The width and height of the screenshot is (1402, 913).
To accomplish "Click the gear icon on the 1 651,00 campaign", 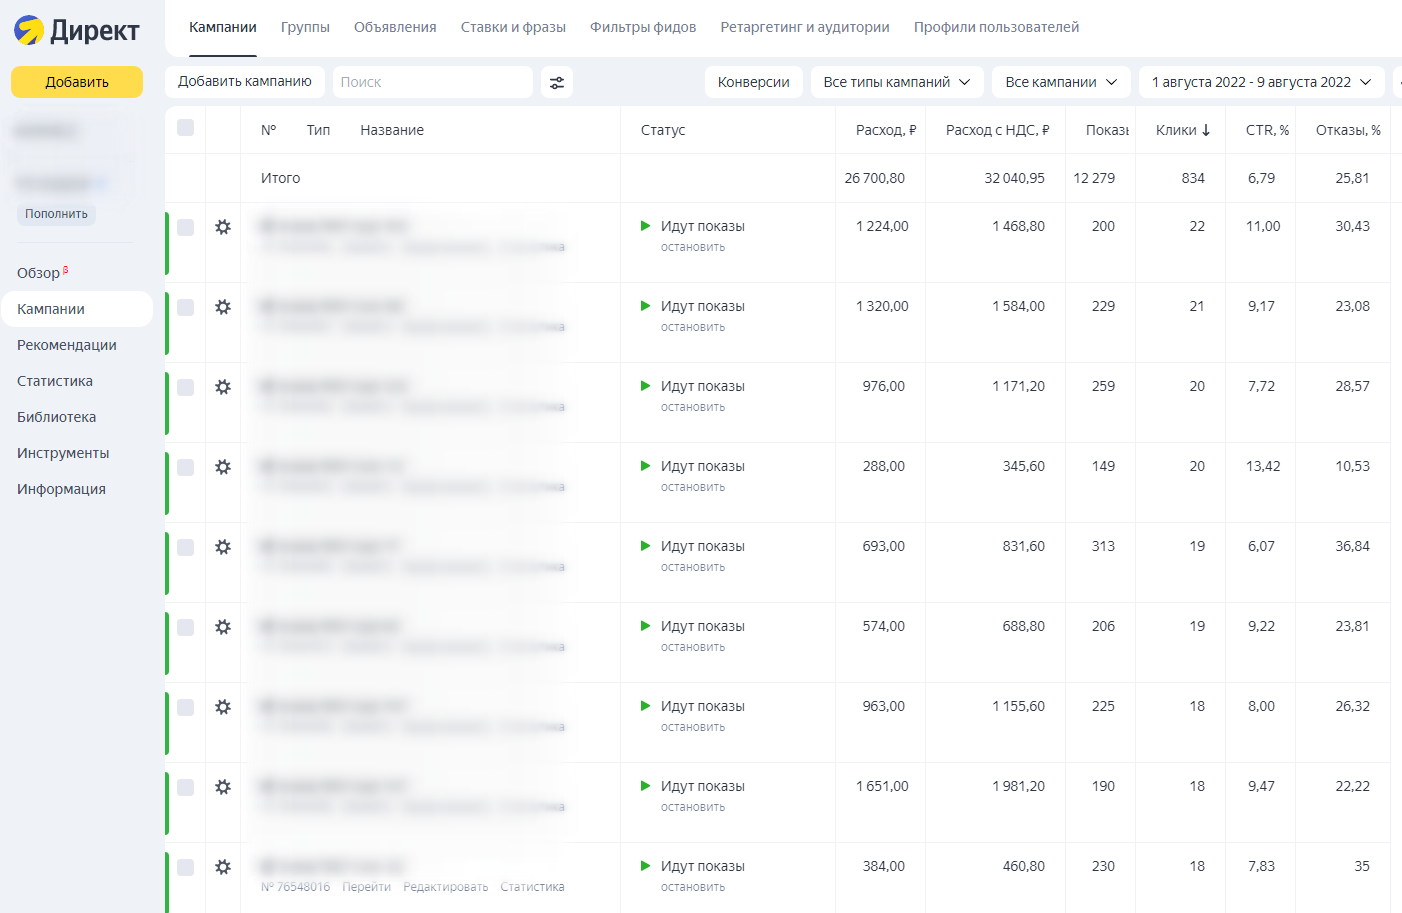I will tap(223, 787).
